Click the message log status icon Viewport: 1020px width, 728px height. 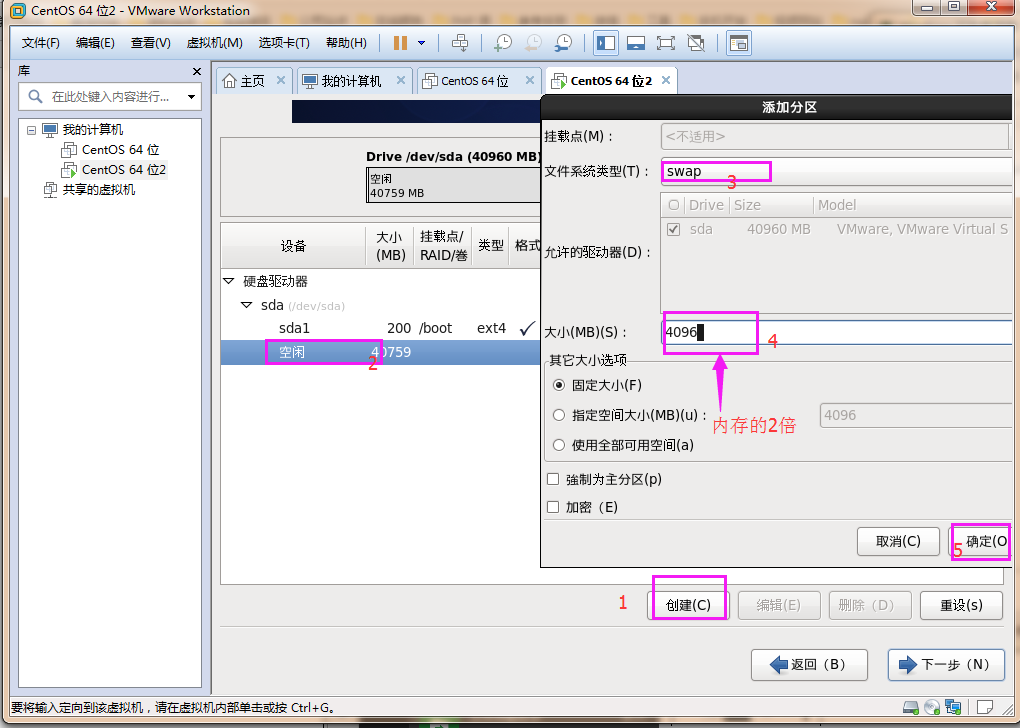point(985,707)
